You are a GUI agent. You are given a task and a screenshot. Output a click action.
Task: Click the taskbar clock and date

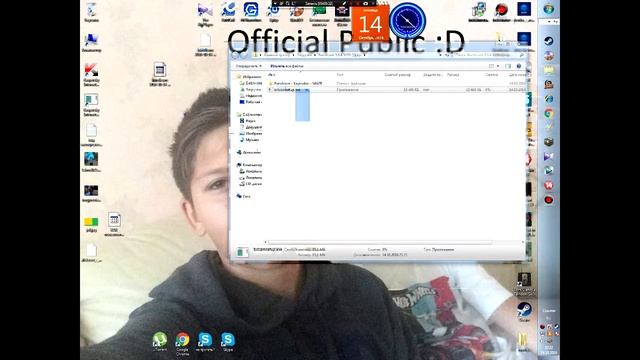pos(549,350)
